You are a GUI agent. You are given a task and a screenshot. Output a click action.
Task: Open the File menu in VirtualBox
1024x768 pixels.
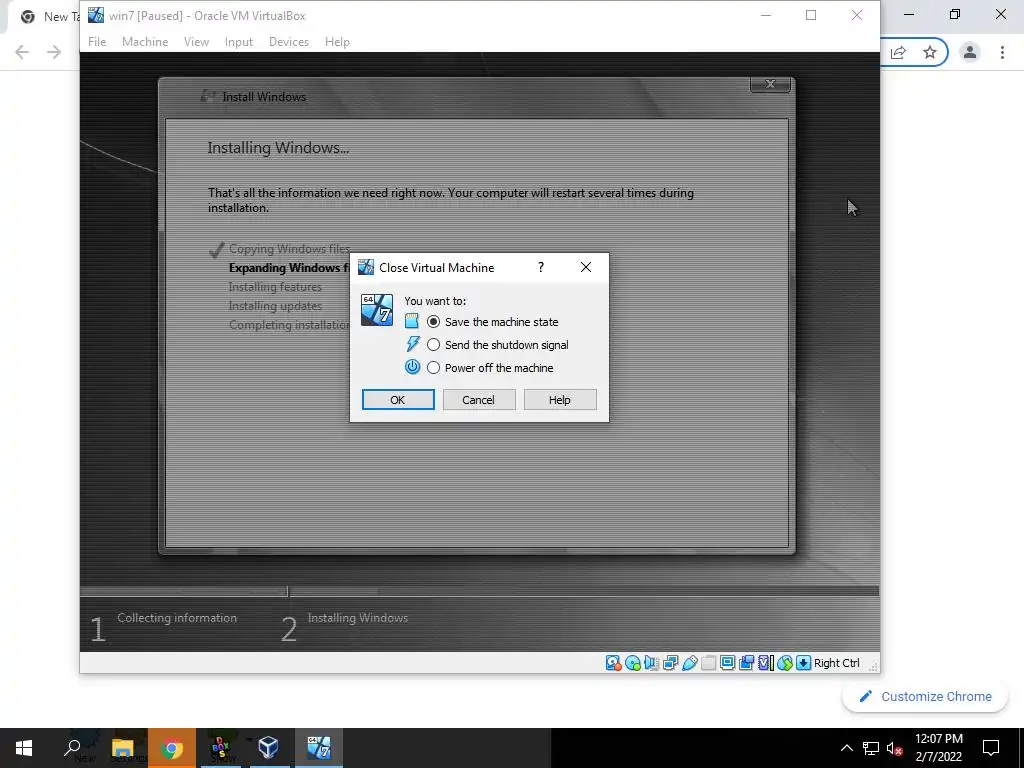point(97,42)
